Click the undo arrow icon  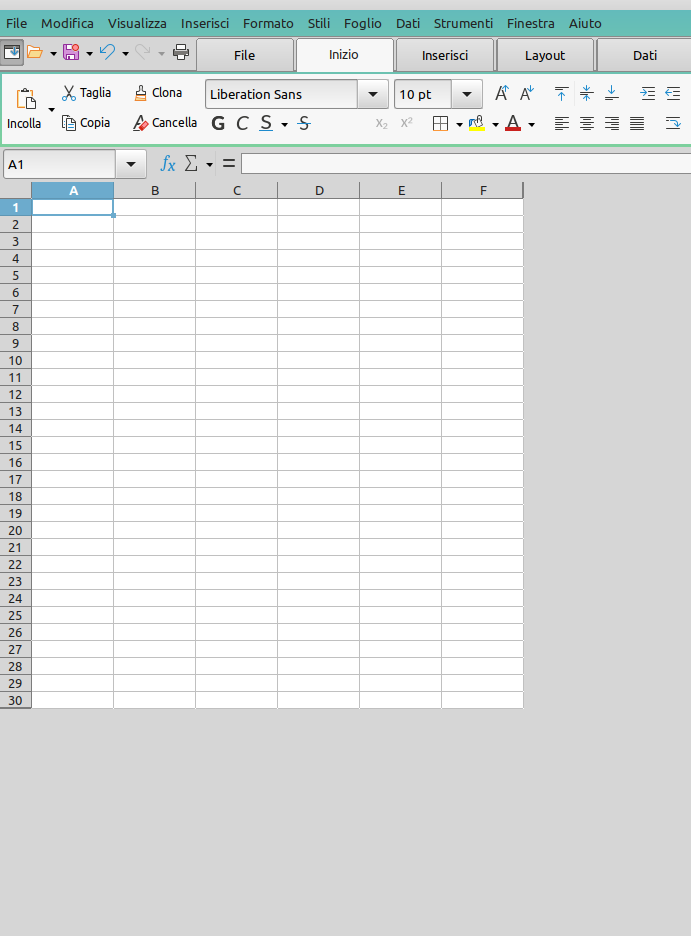tap(107, 53)
